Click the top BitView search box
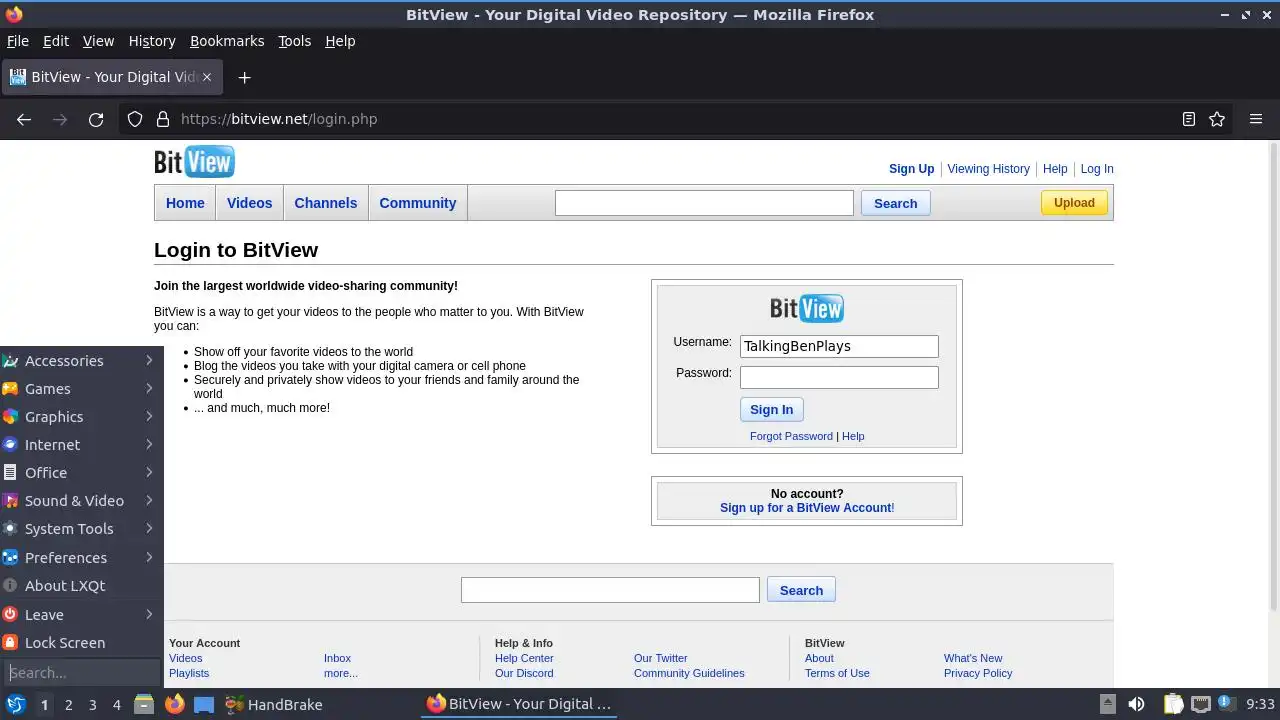This screenshot has height=720, width=1280. 704,203
